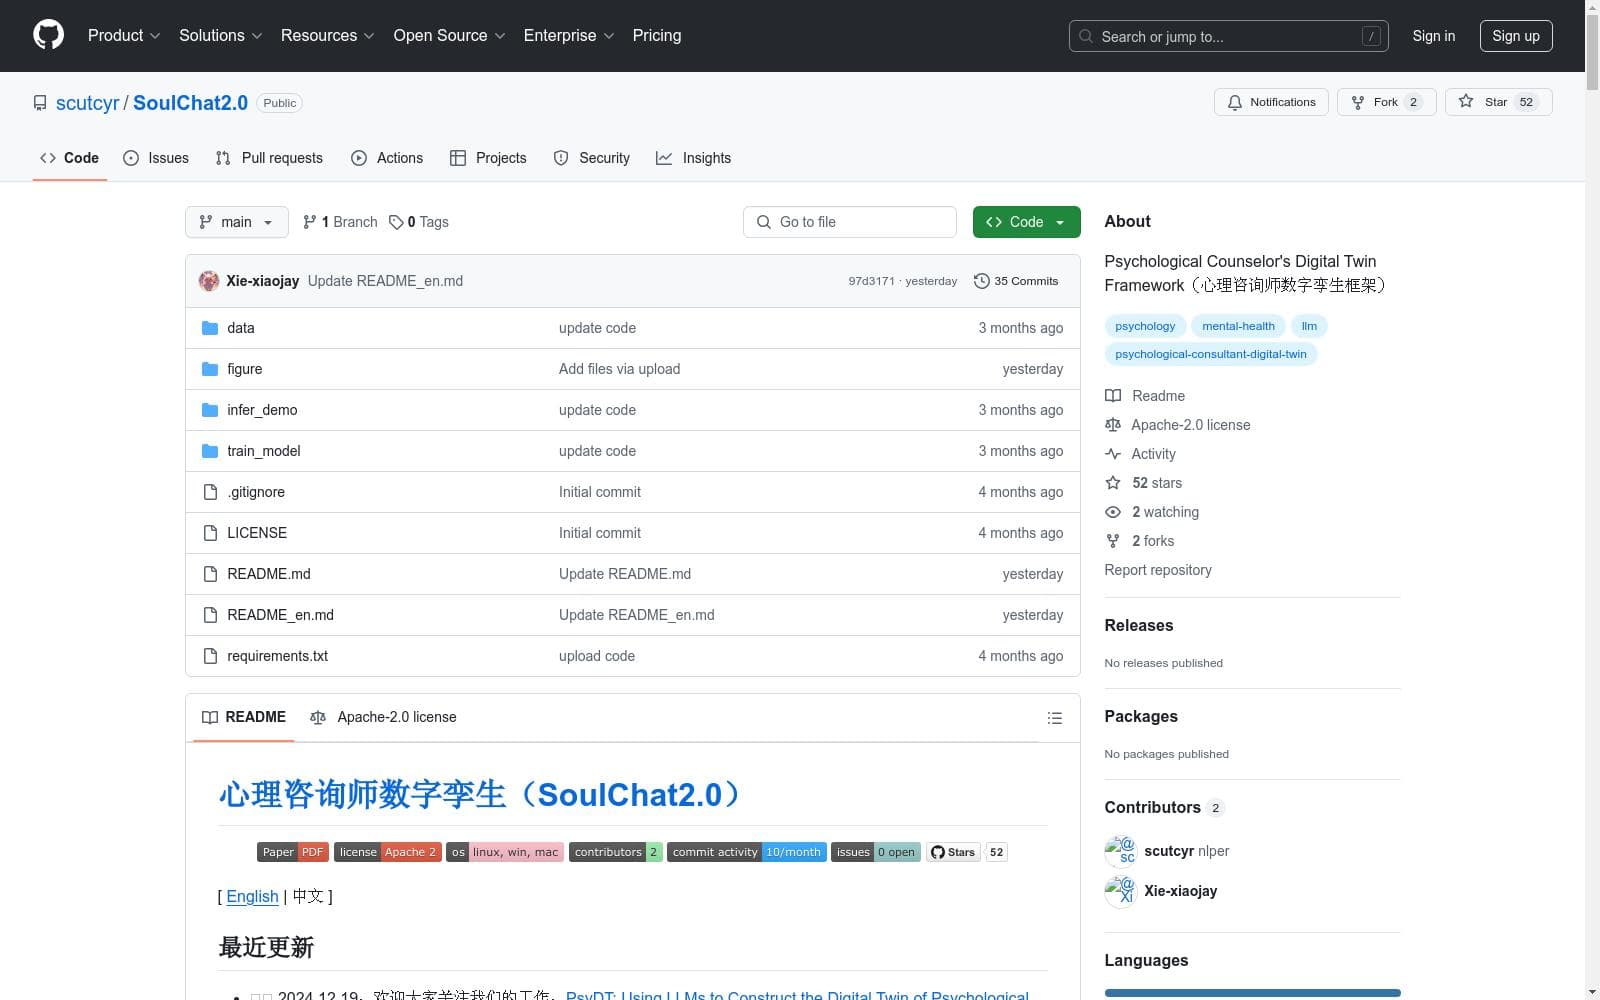This screenshot has width=1600, height=1000.
Task: Click psychological-consultant-digital-twin topic tag
Action: click(x=1210, y=354)
